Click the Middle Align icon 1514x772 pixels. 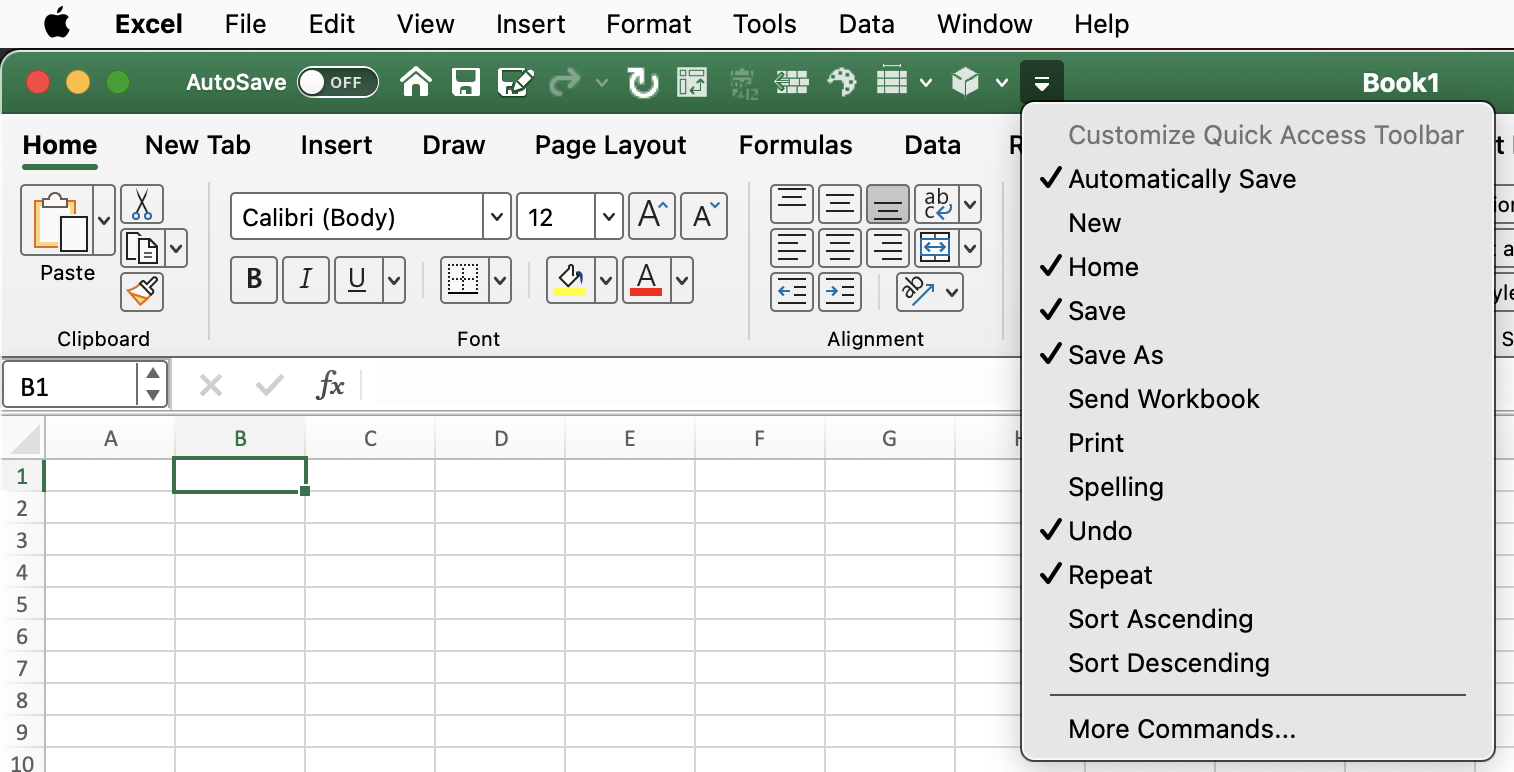coord(840,204)
